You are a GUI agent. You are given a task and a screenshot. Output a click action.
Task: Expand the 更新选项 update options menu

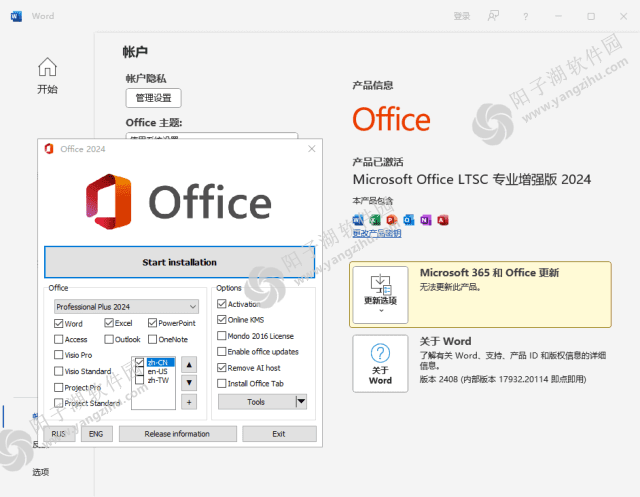tap(380, 295)
